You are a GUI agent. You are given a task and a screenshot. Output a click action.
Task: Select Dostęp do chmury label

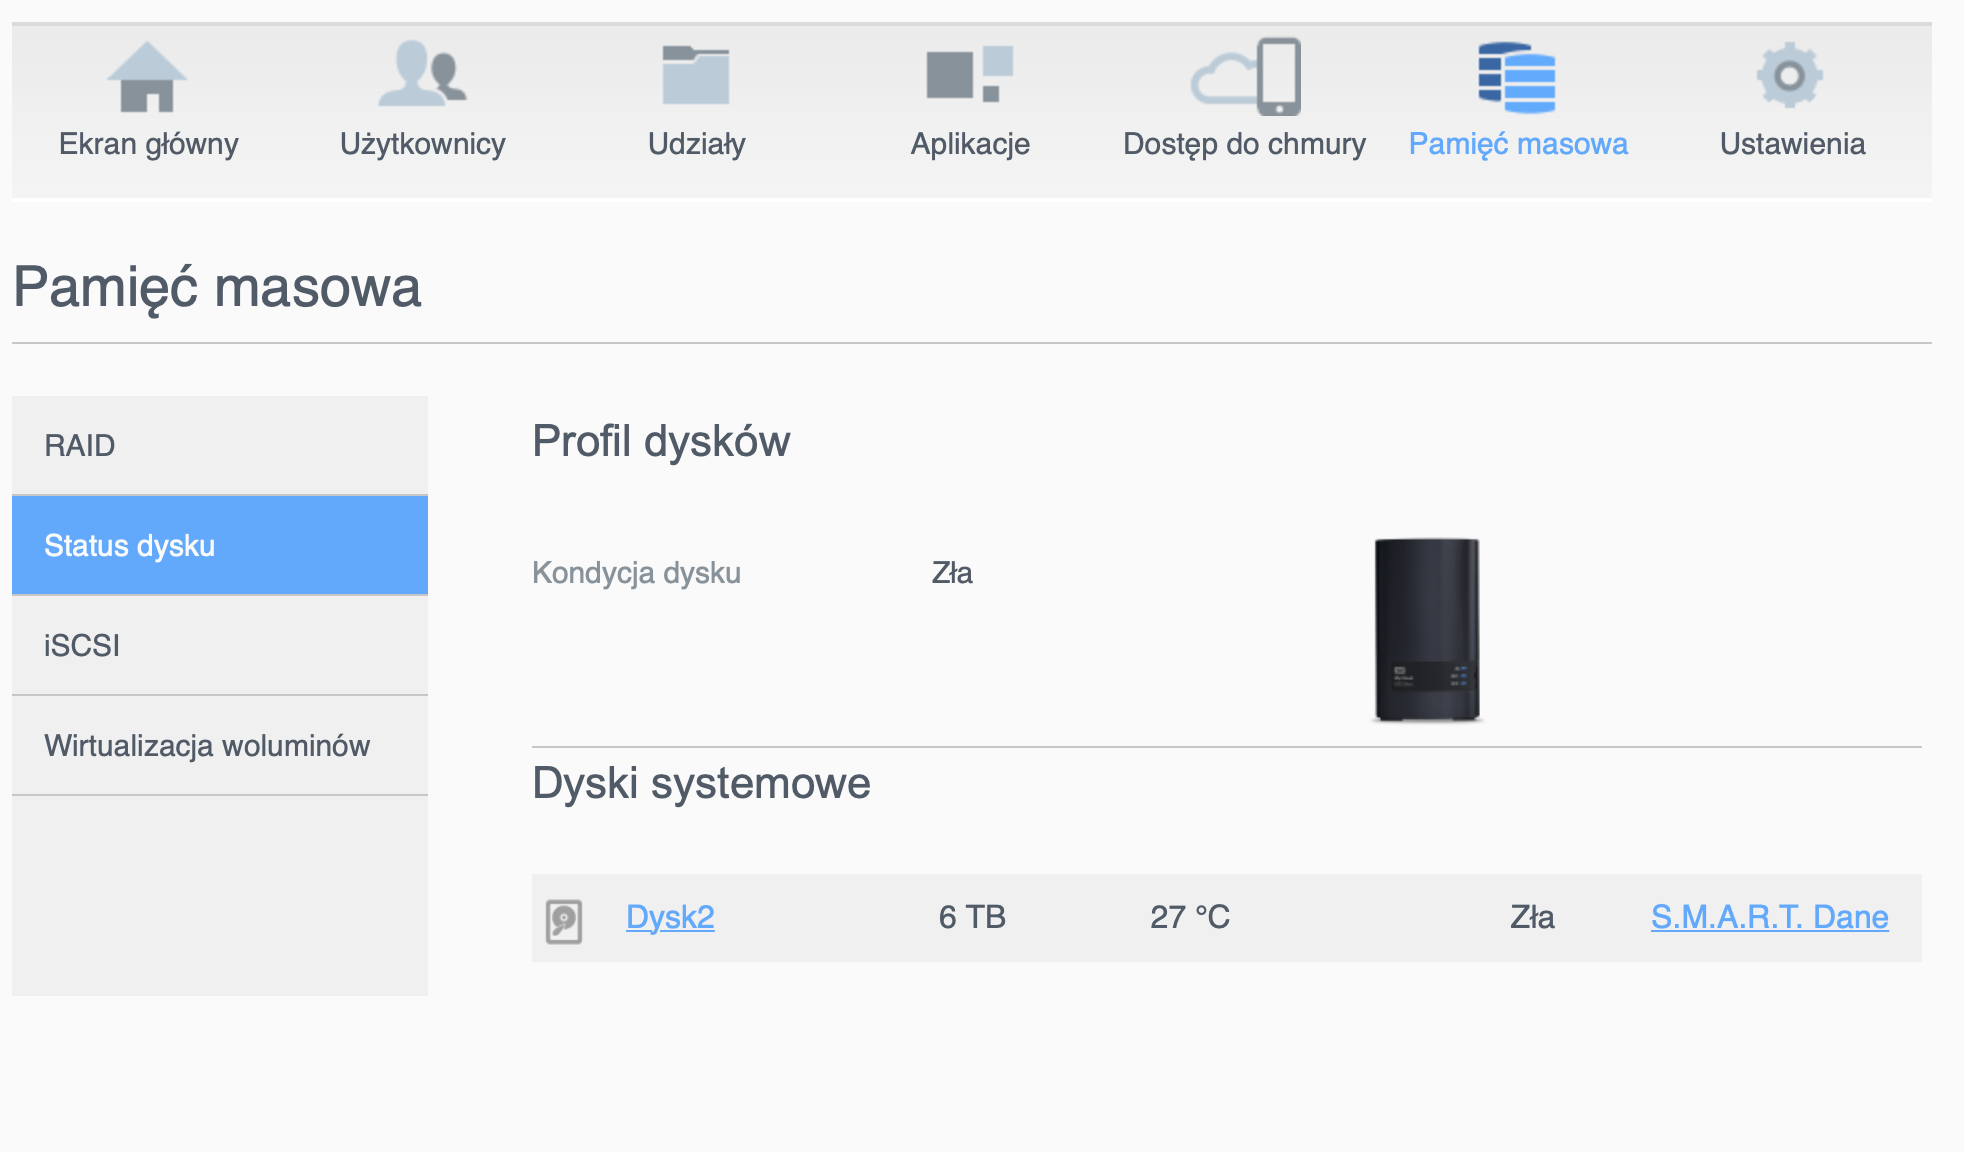(x=1244, y=144)
